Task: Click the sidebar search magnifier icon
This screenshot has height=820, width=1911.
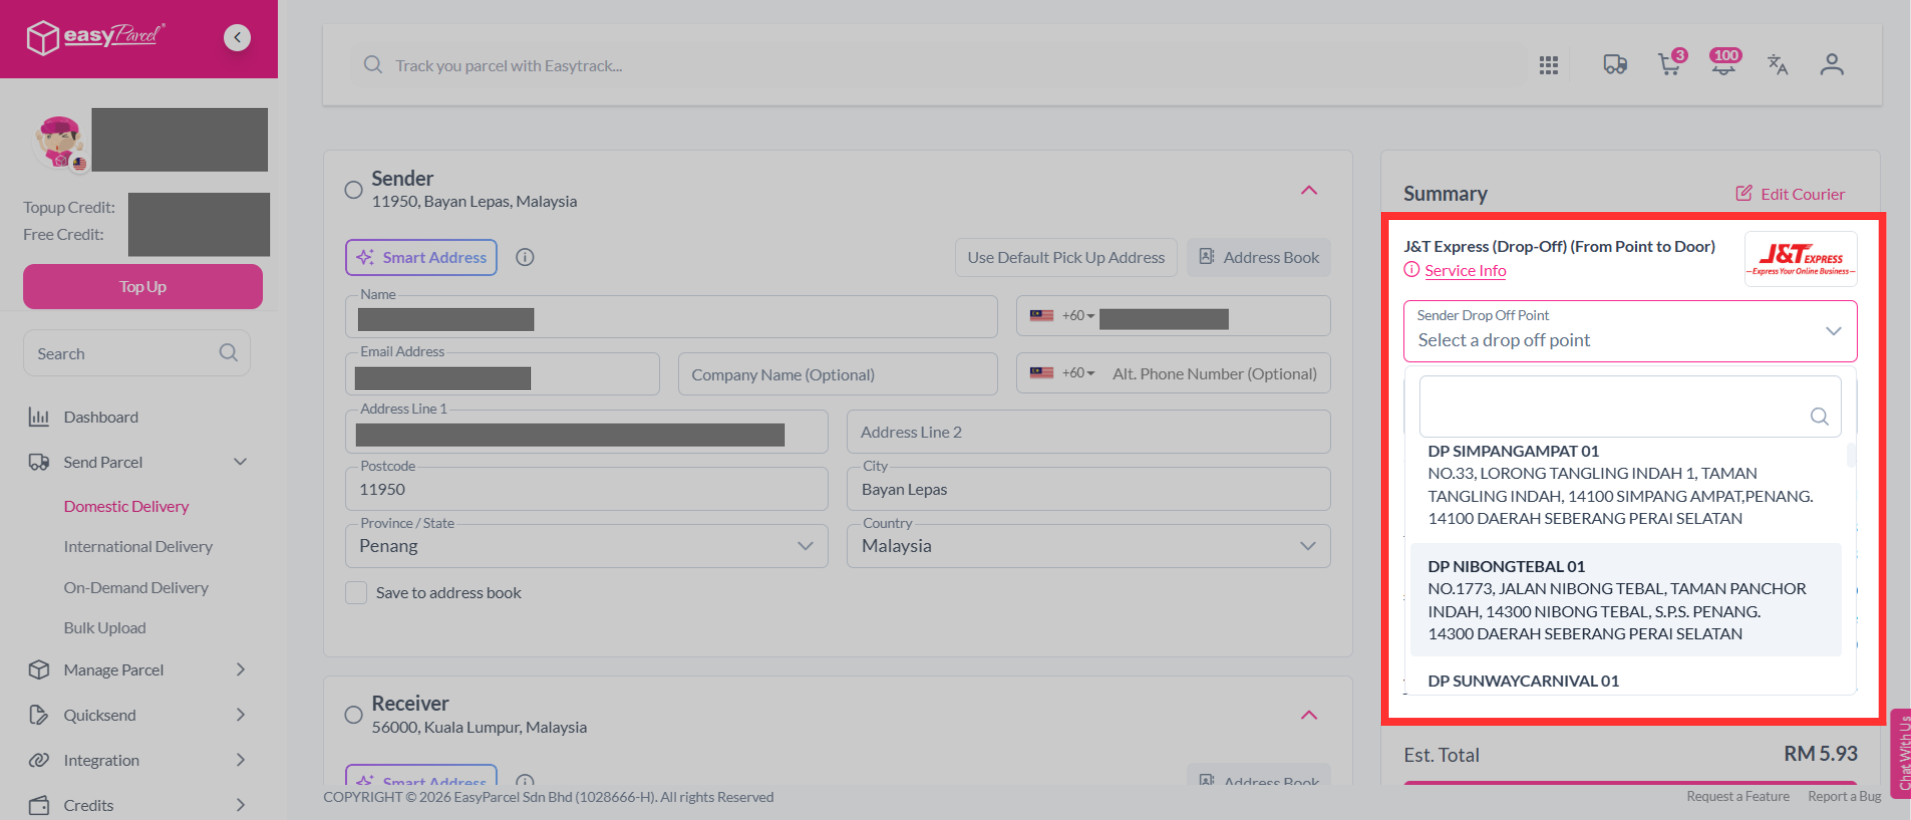Action: pos(228,353)
